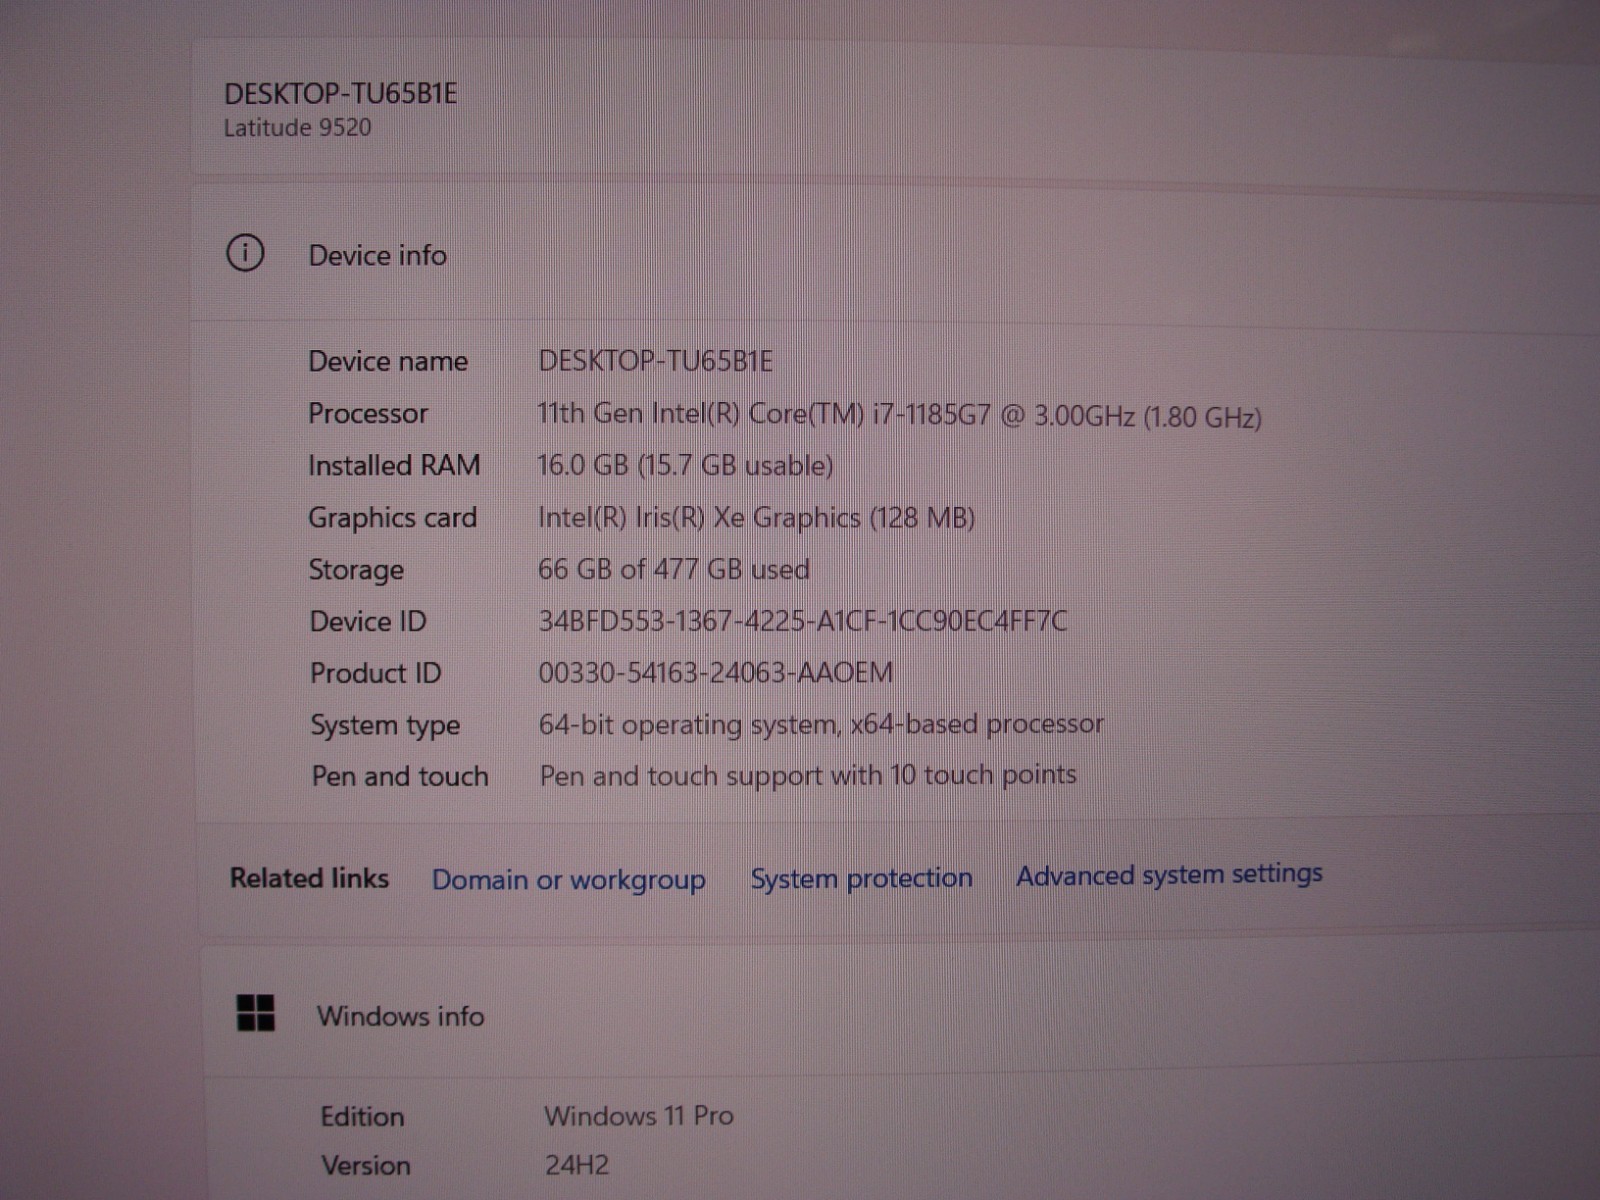Click the Pen and touch label
Viewport: 1600px width, 1200px height.
400,776
